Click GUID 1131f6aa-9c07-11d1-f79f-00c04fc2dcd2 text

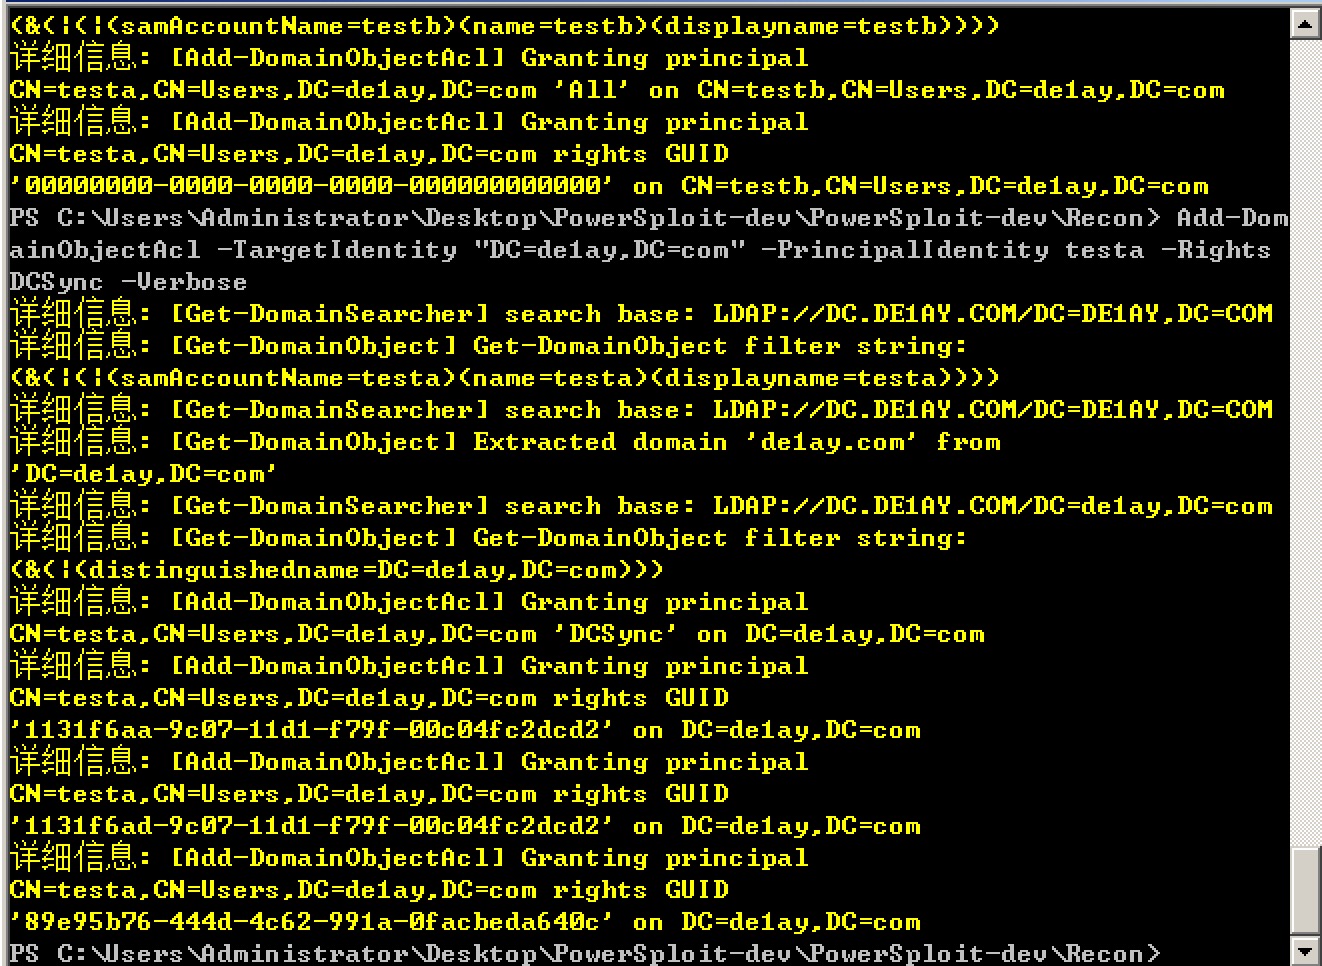(312, 729)
